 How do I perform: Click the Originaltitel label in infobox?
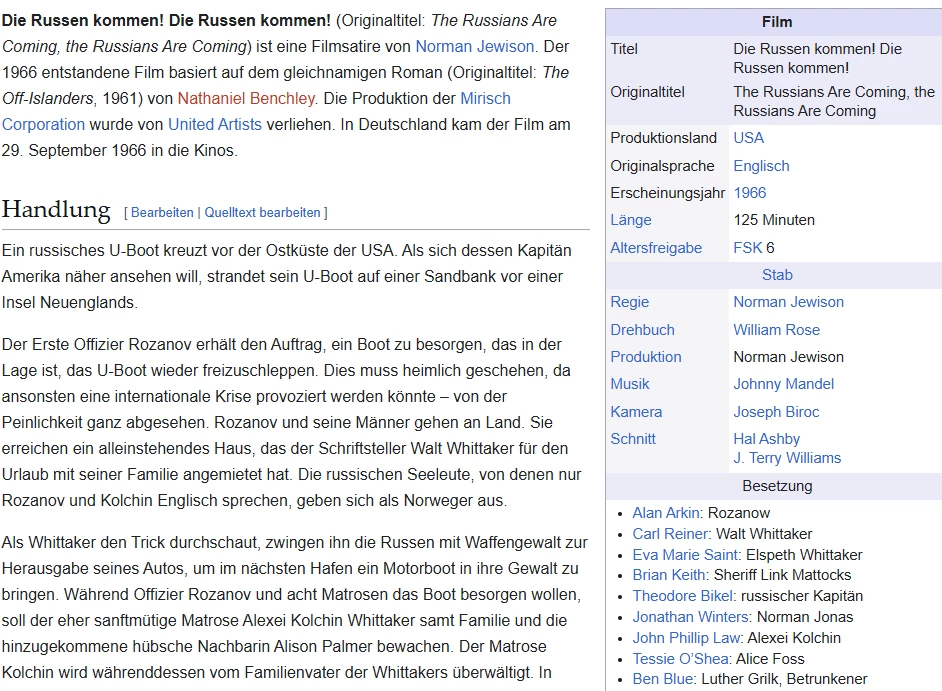[647, 92]
